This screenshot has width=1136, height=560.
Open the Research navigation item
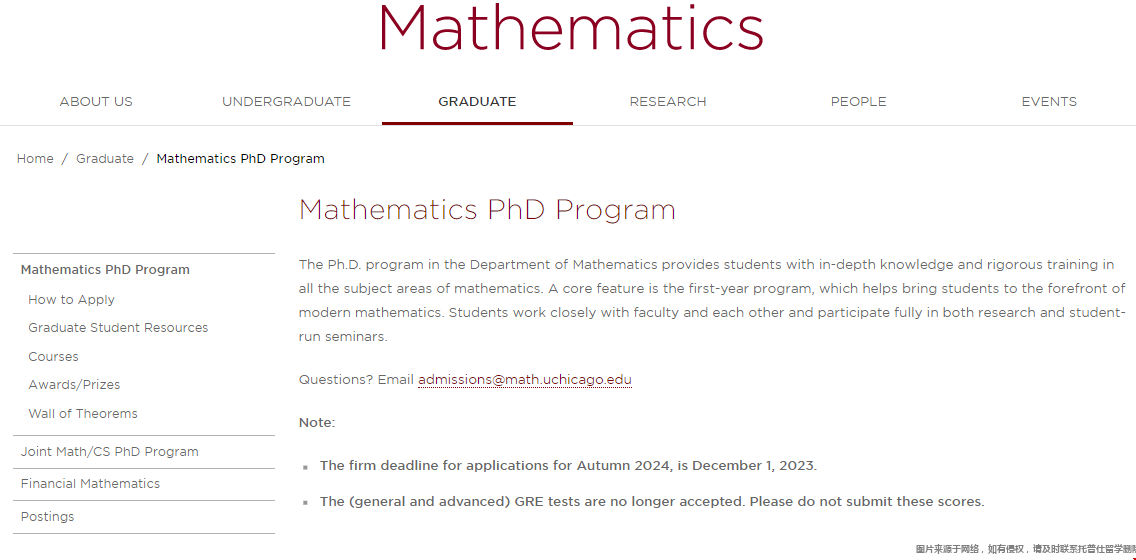(668, 102)
